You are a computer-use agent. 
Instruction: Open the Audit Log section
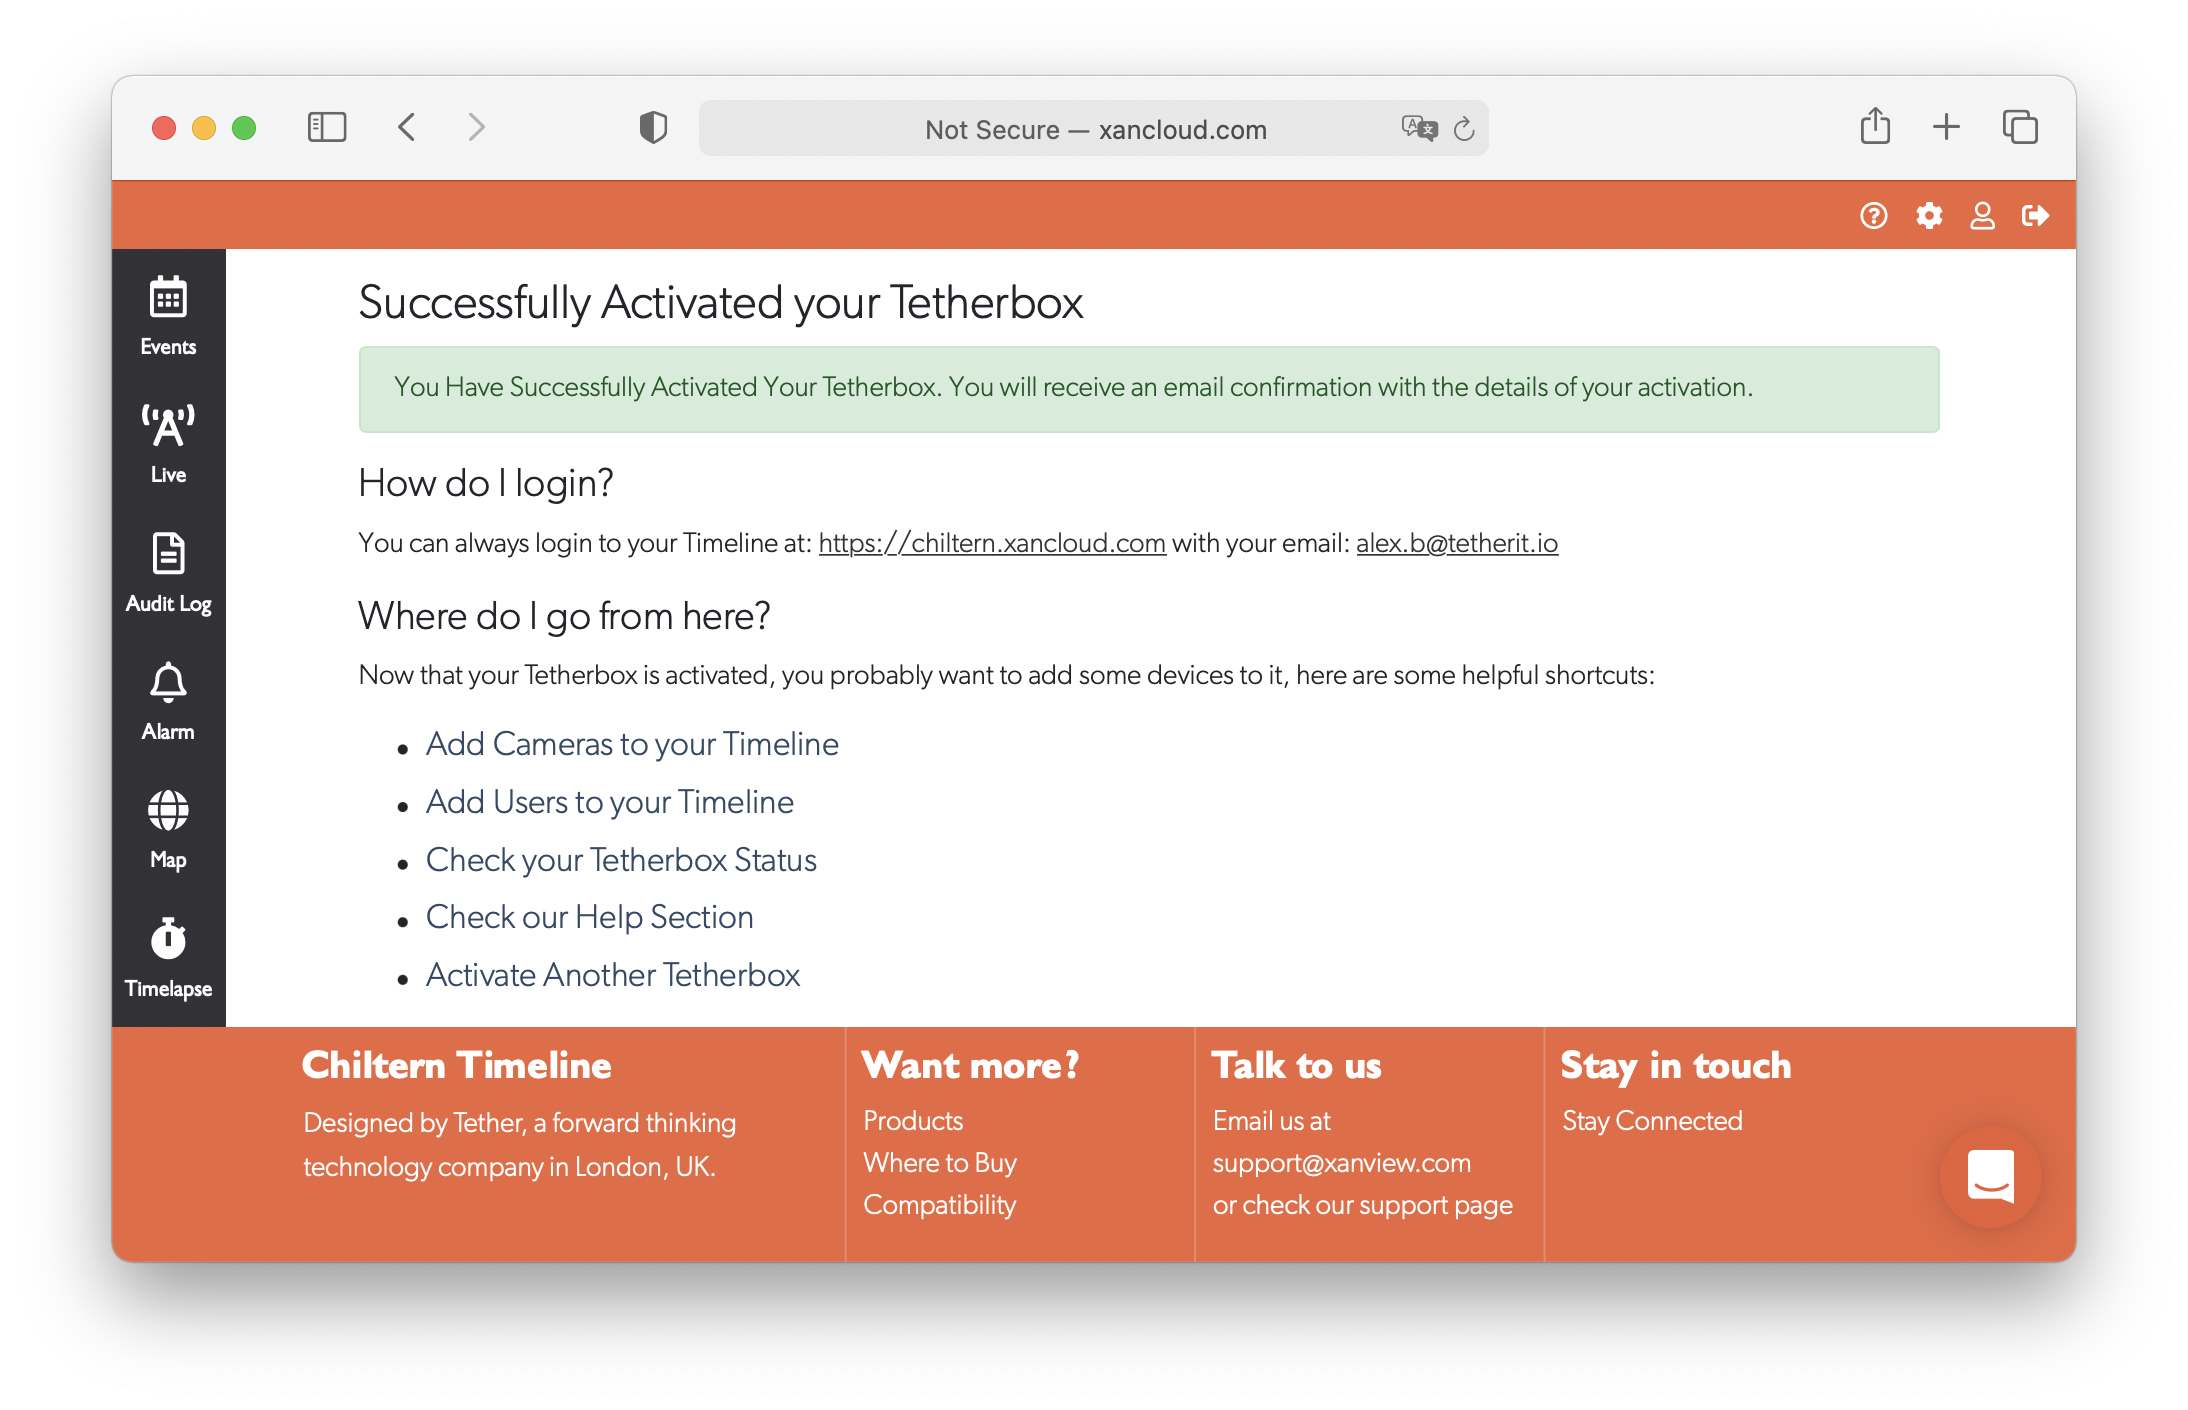(x=167, y=570)
